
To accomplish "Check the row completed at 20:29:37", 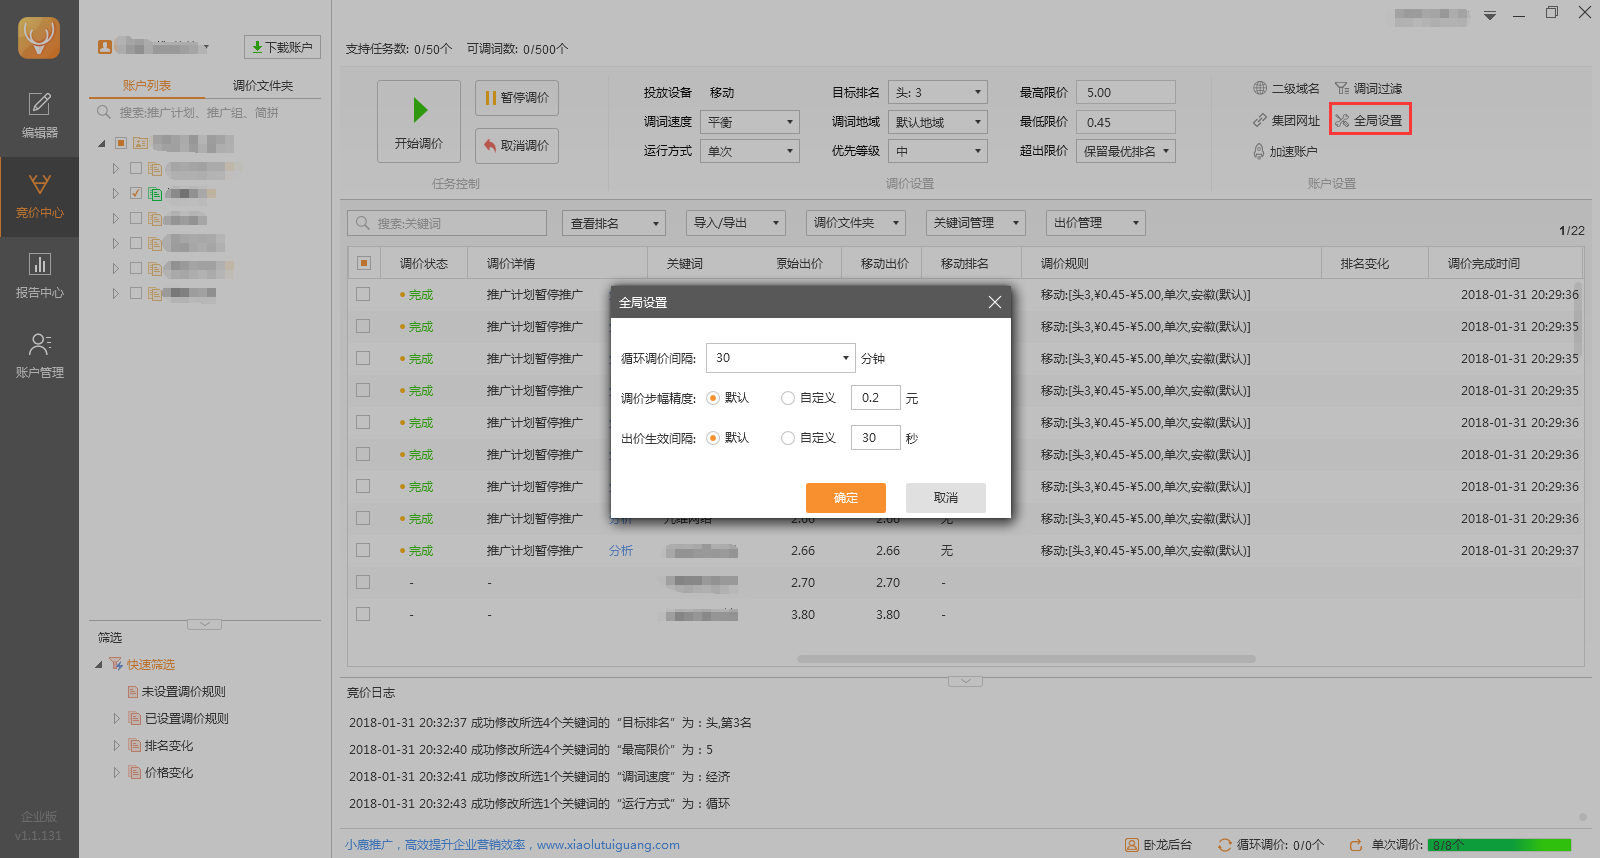I will point(363,550).
